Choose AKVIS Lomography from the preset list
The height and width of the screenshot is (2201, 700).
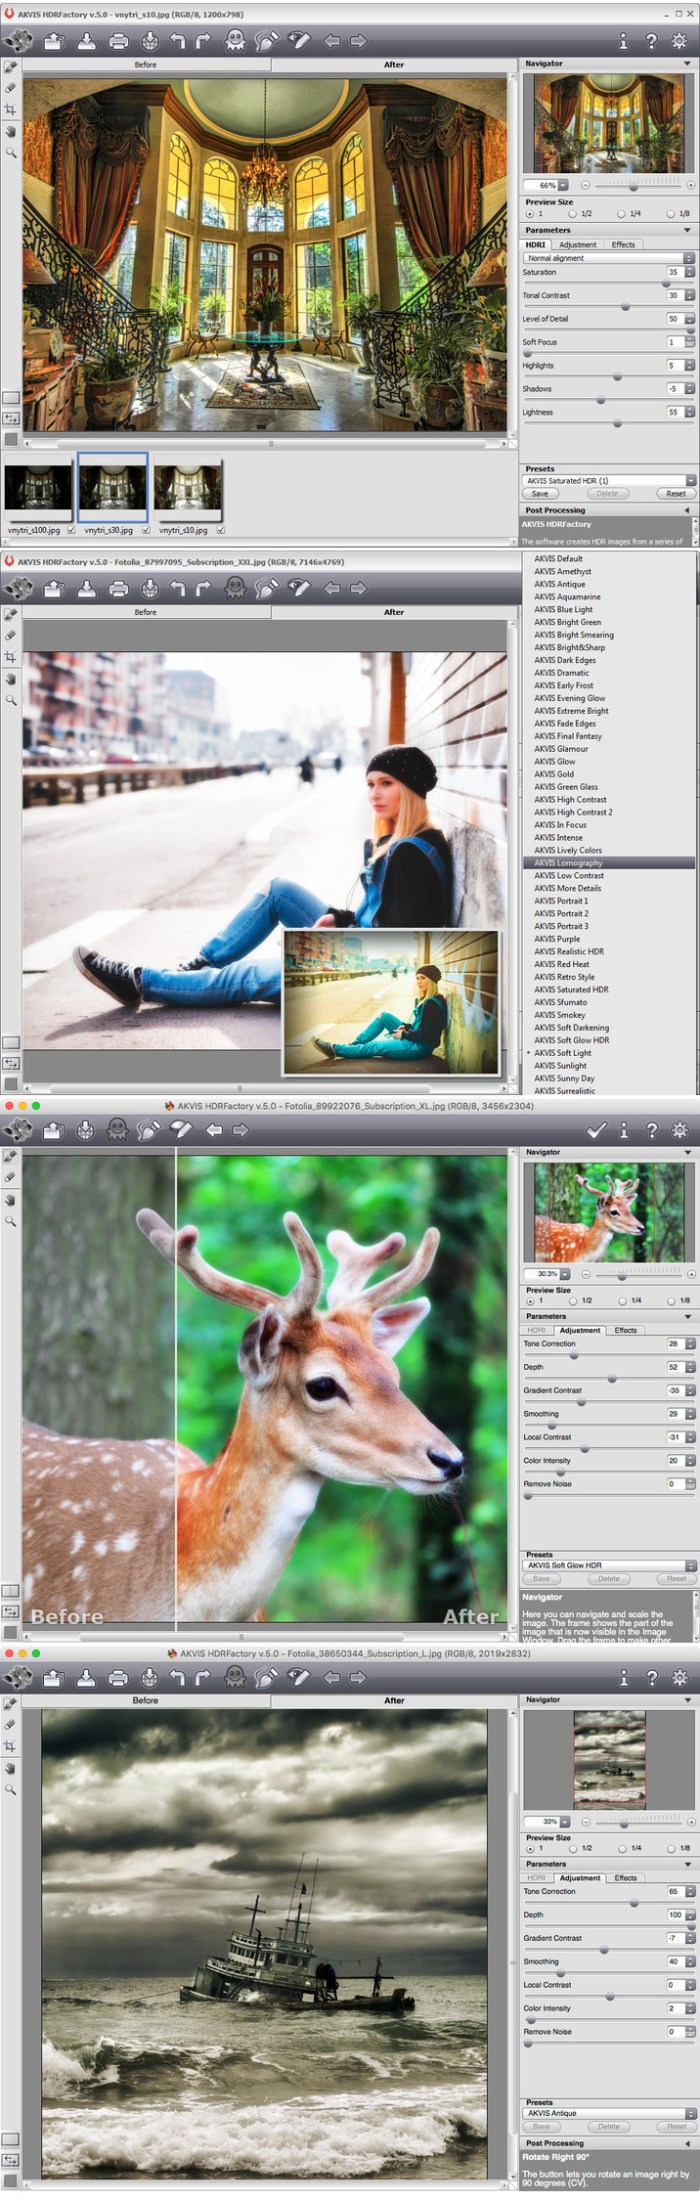tap(568, 863)
